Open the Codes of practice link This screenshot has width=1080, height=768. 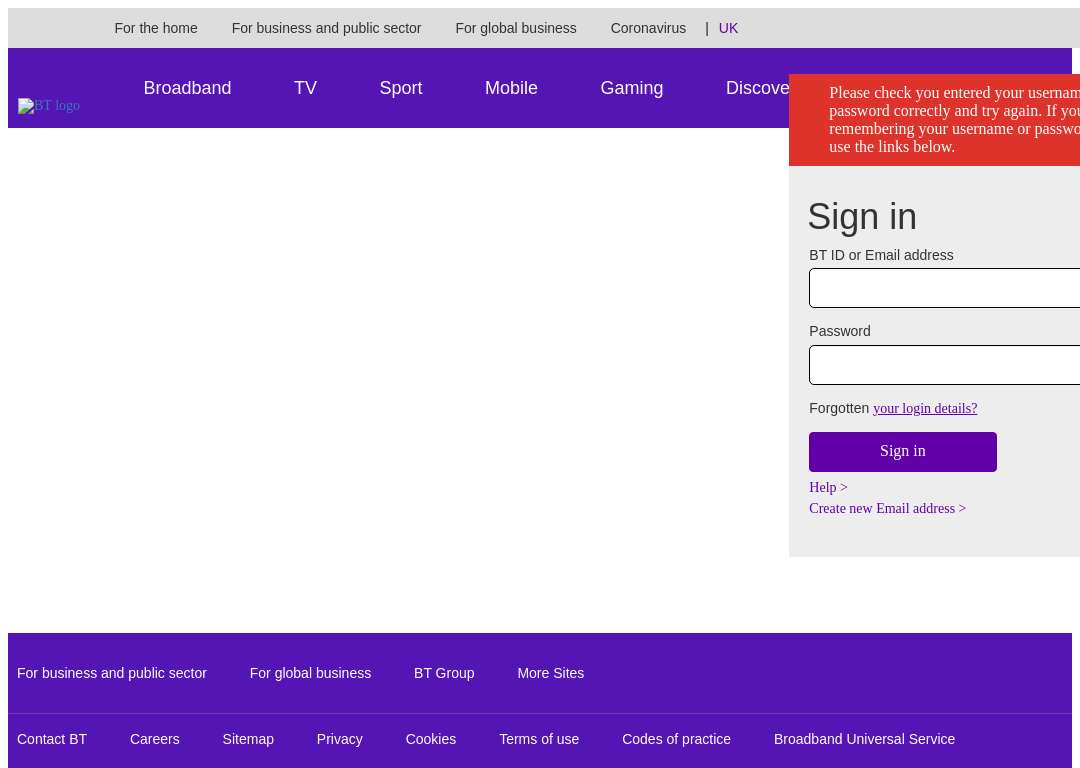(x=676, y=739)
